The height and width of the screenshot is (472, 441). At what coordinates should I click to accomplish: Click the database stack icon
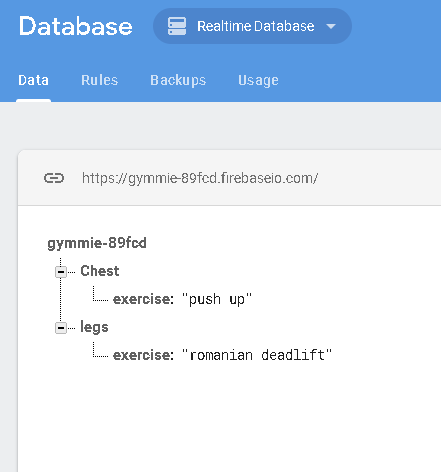[x=177, y=26]
